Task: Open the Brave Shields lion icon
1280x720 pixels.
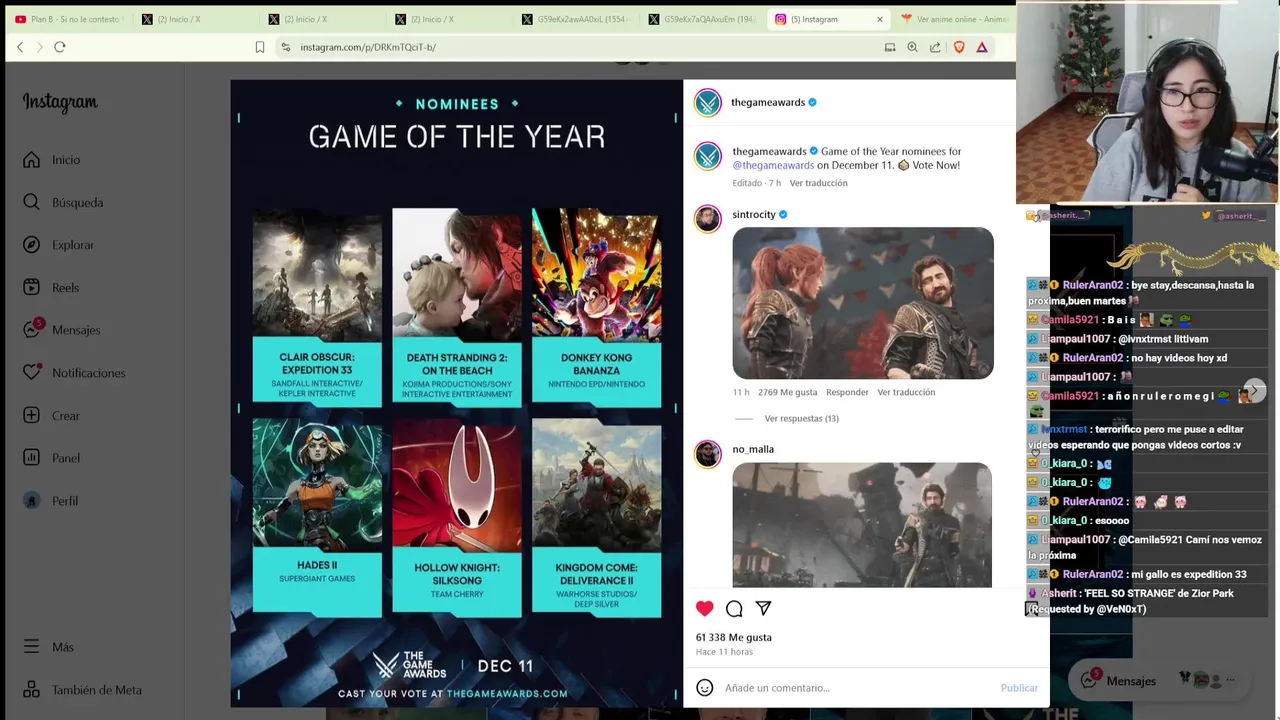Action: coord(959,47)
